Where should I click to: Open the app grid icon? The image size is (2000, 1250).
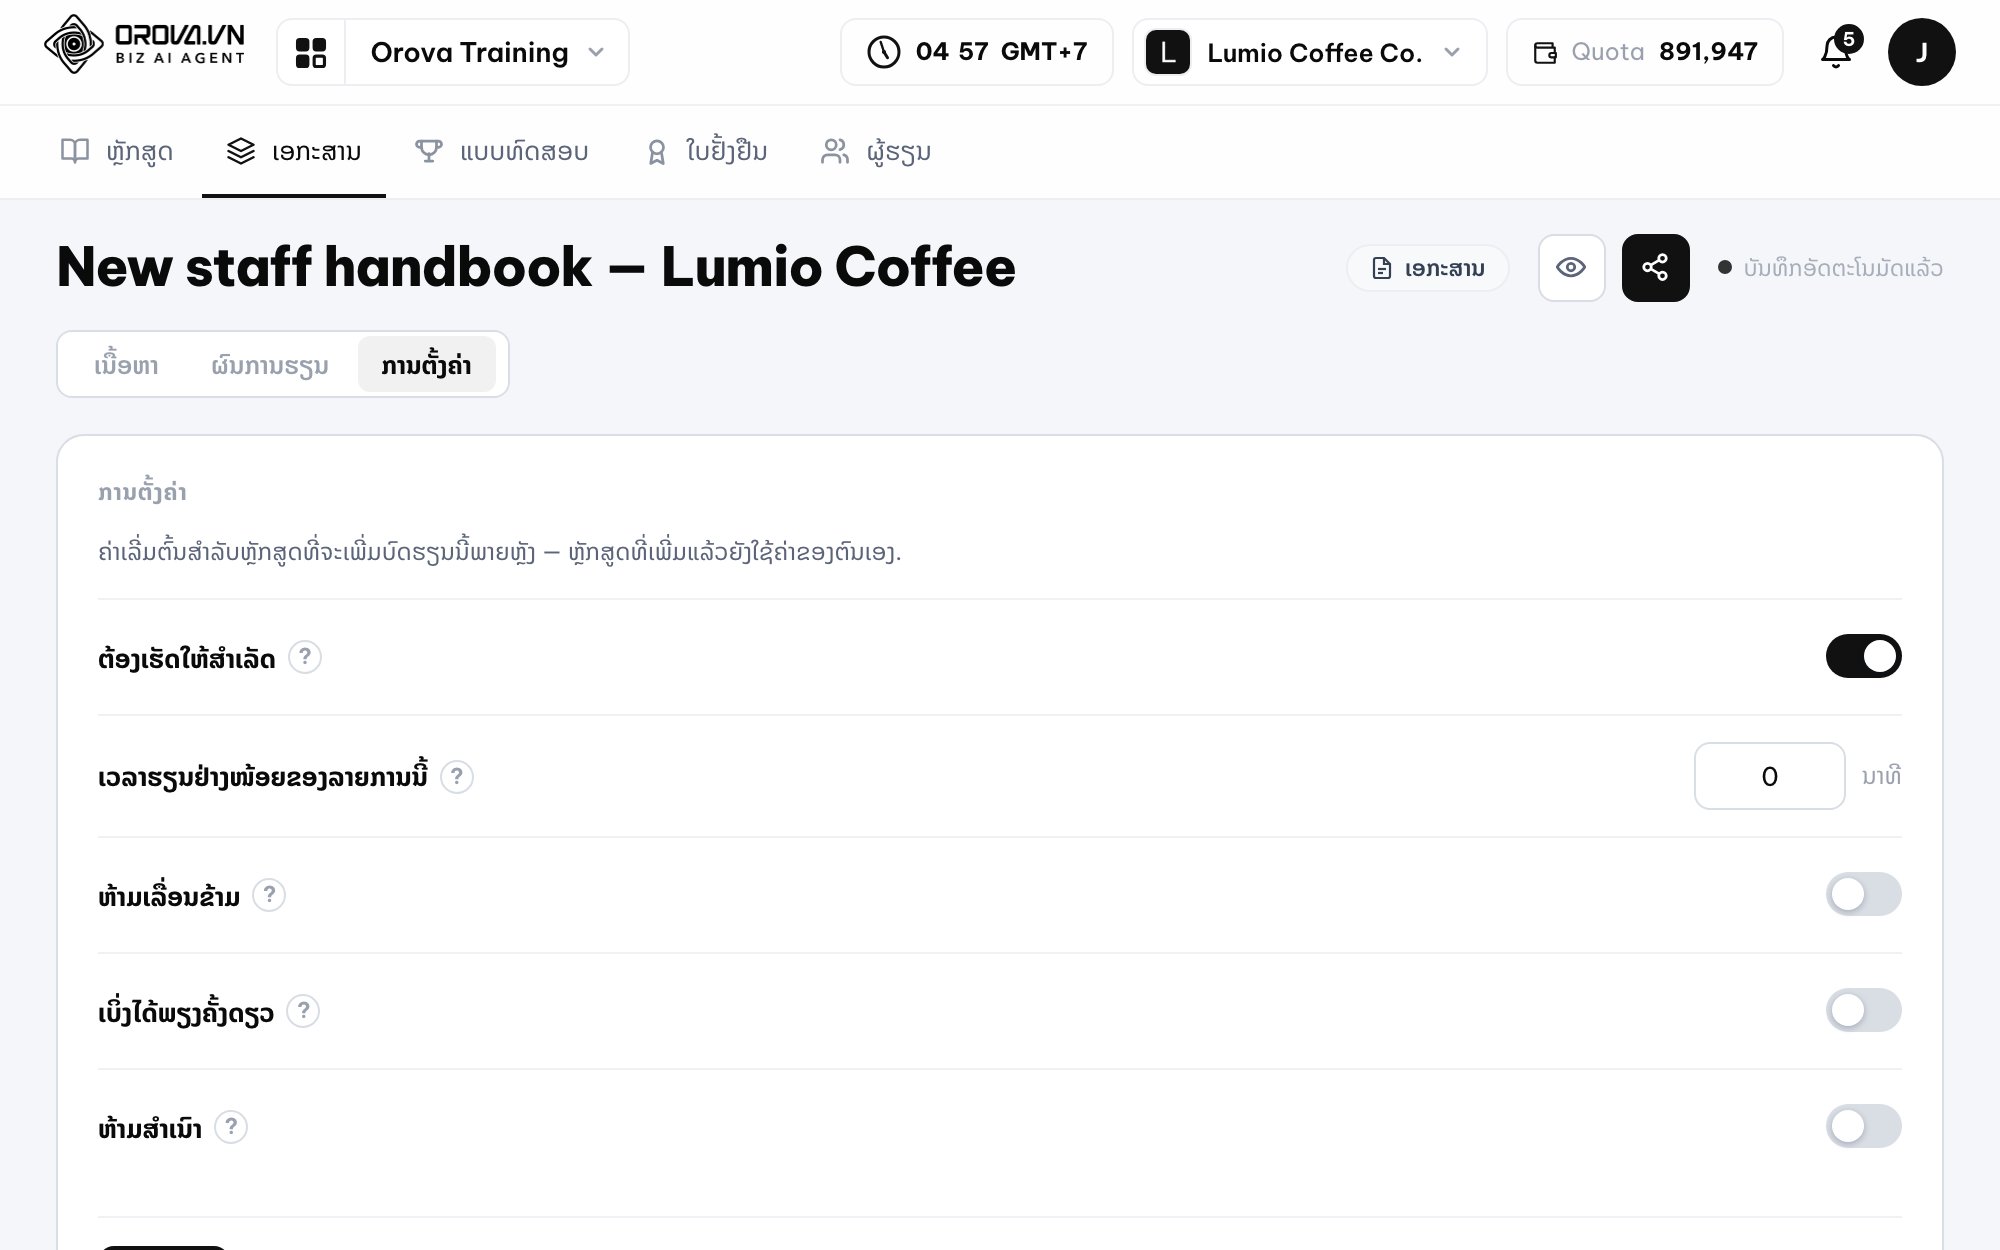click(x=311, y=52)
